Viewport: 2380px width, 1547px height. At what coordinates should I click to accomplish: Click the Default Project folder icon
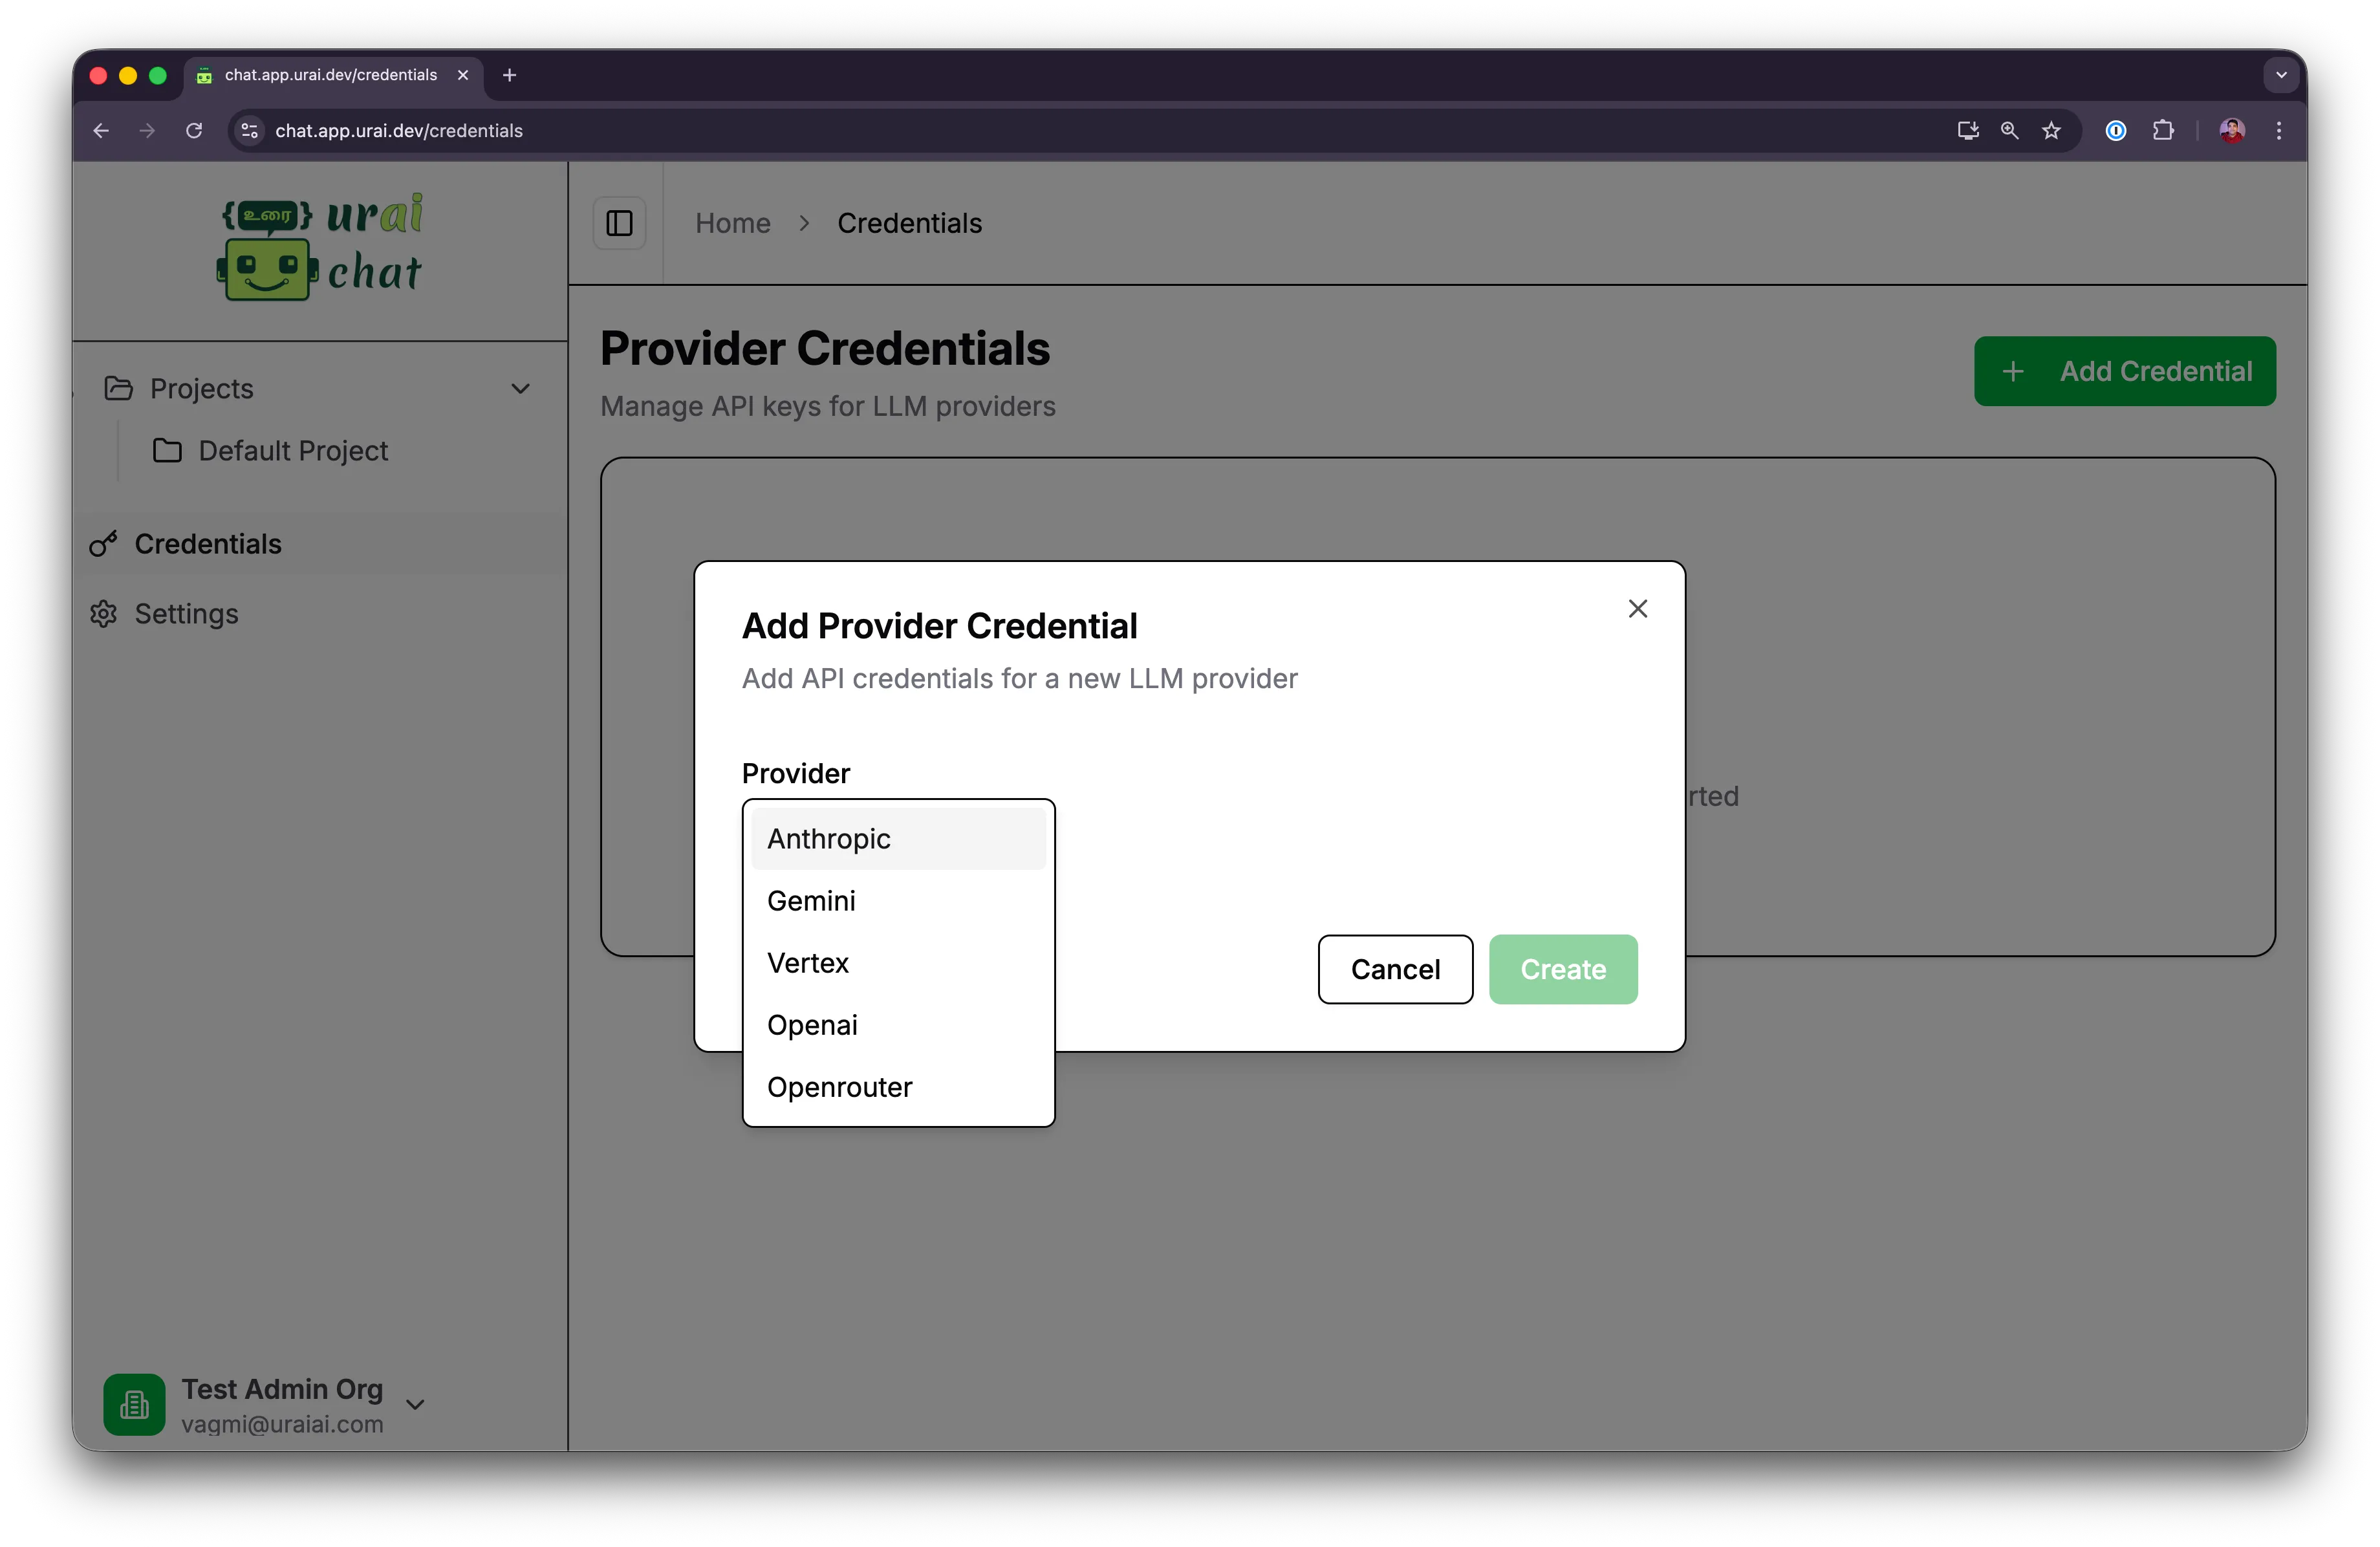pos(167,451)
